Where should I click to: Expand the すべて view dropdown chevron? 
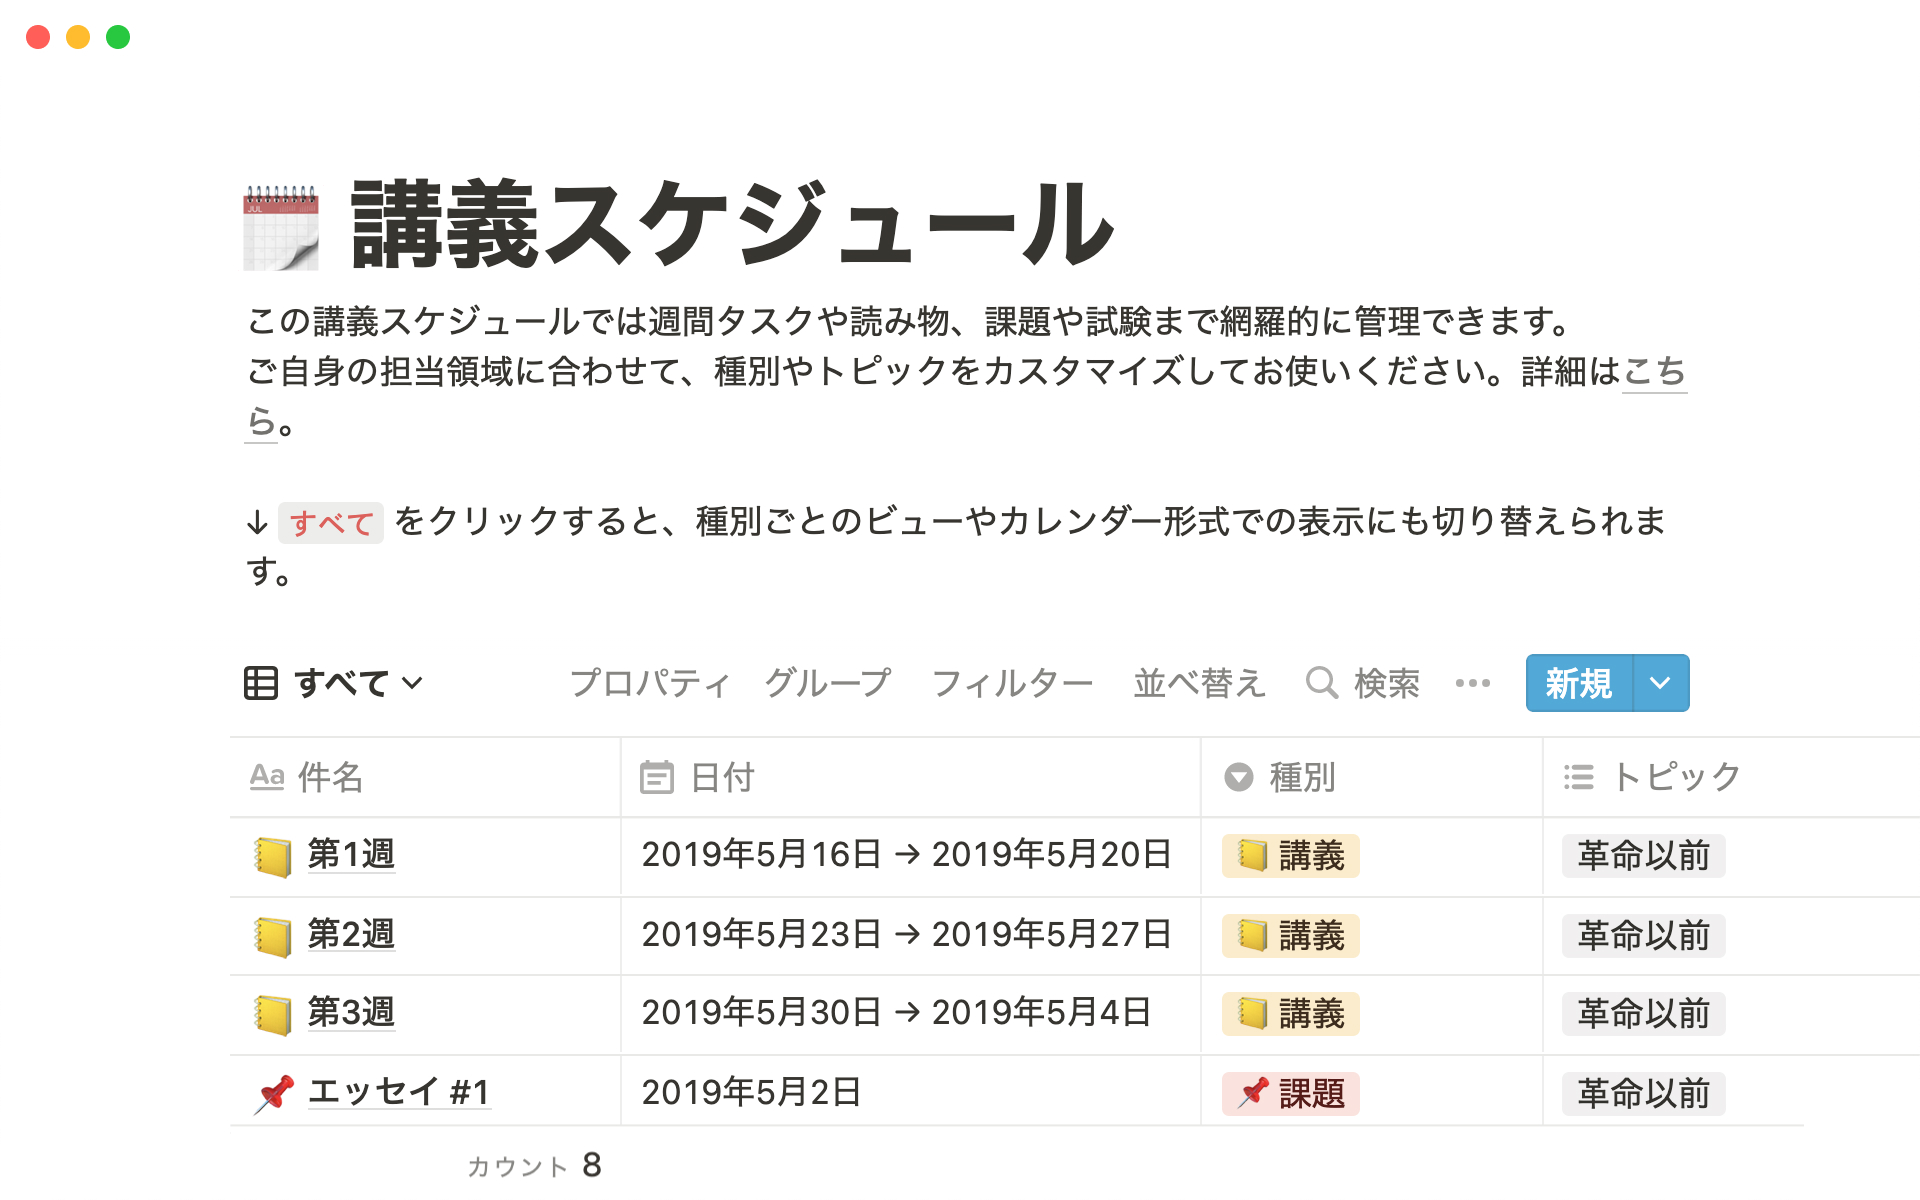[413, 684]
